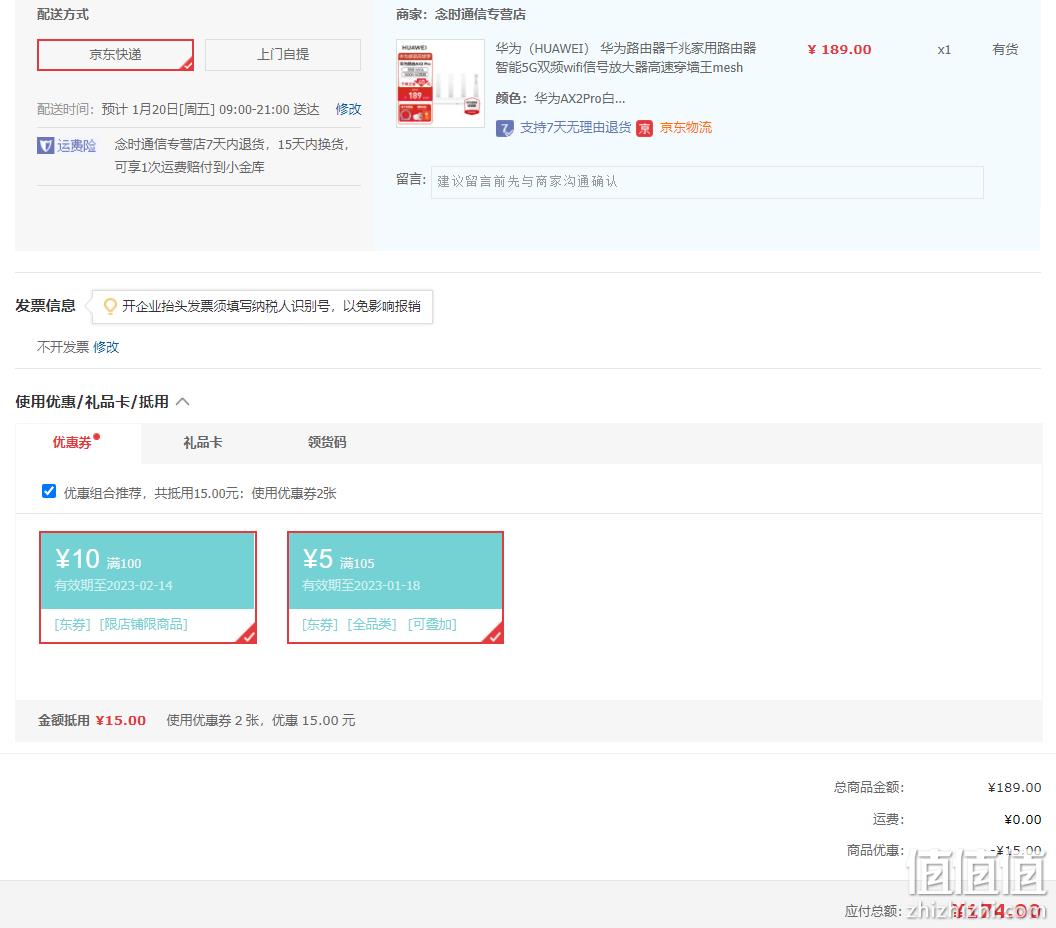Choose 上门自提 pickup option
This screenshot has width=1056, height=928.
click(x=283, y=55)
